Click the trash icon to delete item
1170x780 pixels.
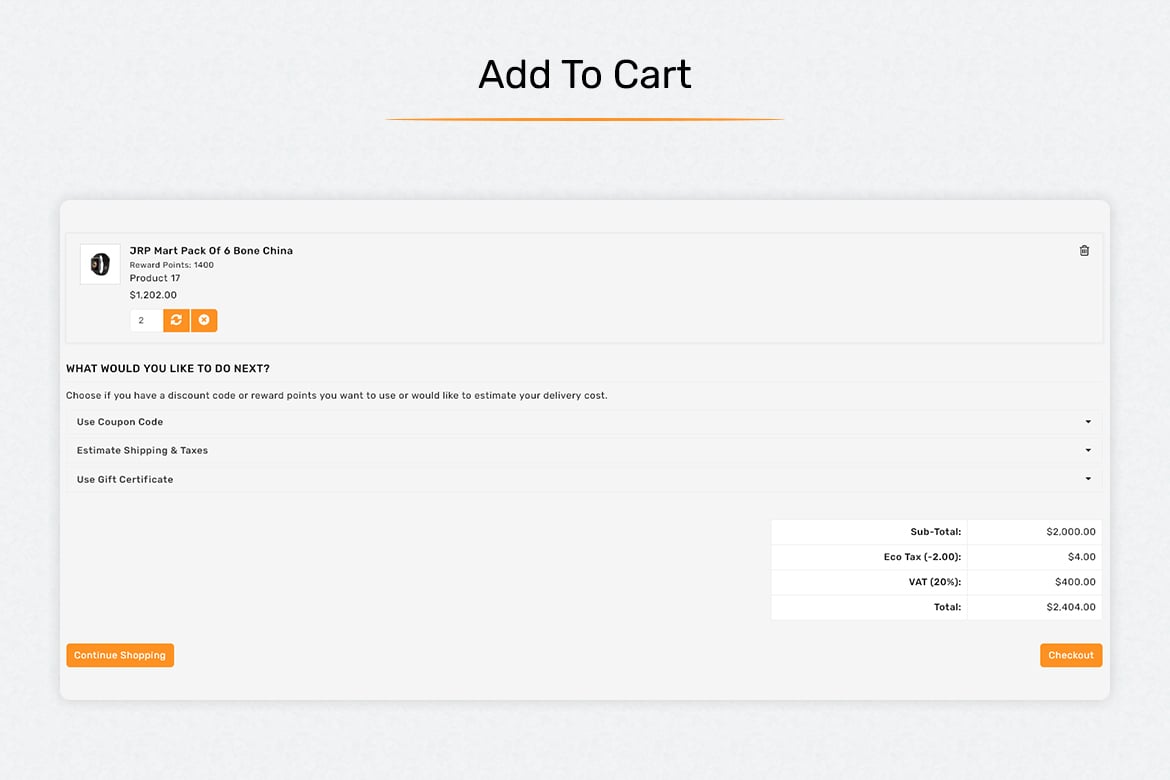tap(1084, 251)
